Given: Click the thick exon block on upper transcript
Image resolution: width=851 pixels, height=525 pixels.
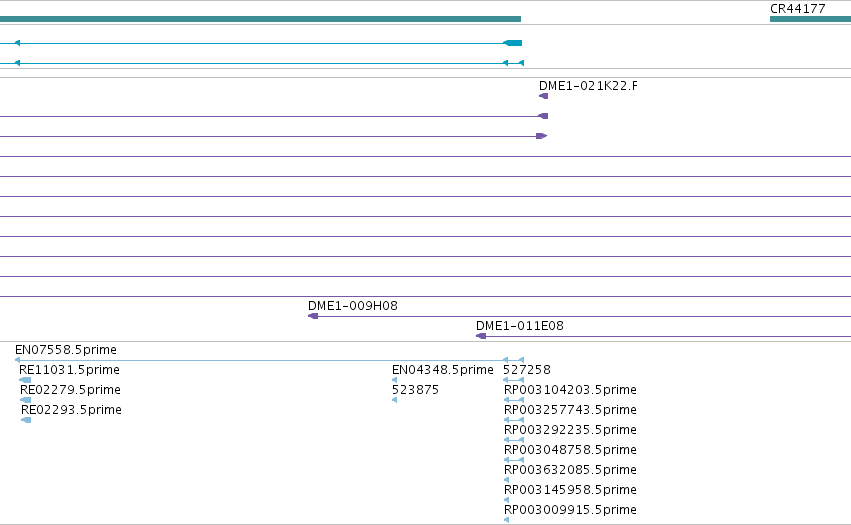Looking at the screenshot, I should point(513,43).
